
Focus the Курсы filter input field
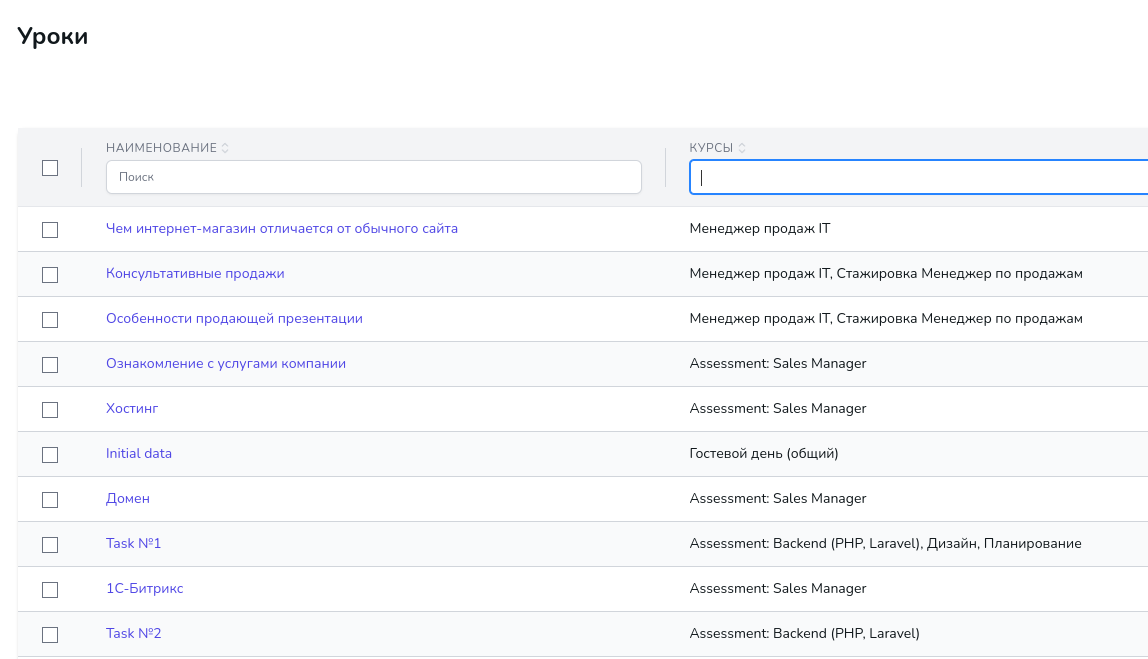click(920, 177)
